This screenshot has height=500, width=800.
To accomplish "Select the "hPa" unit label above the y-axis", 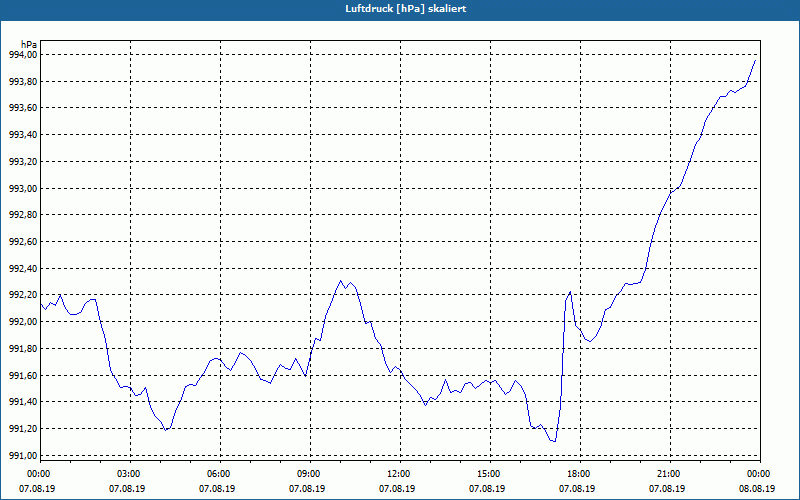I will tap(29, 45).
